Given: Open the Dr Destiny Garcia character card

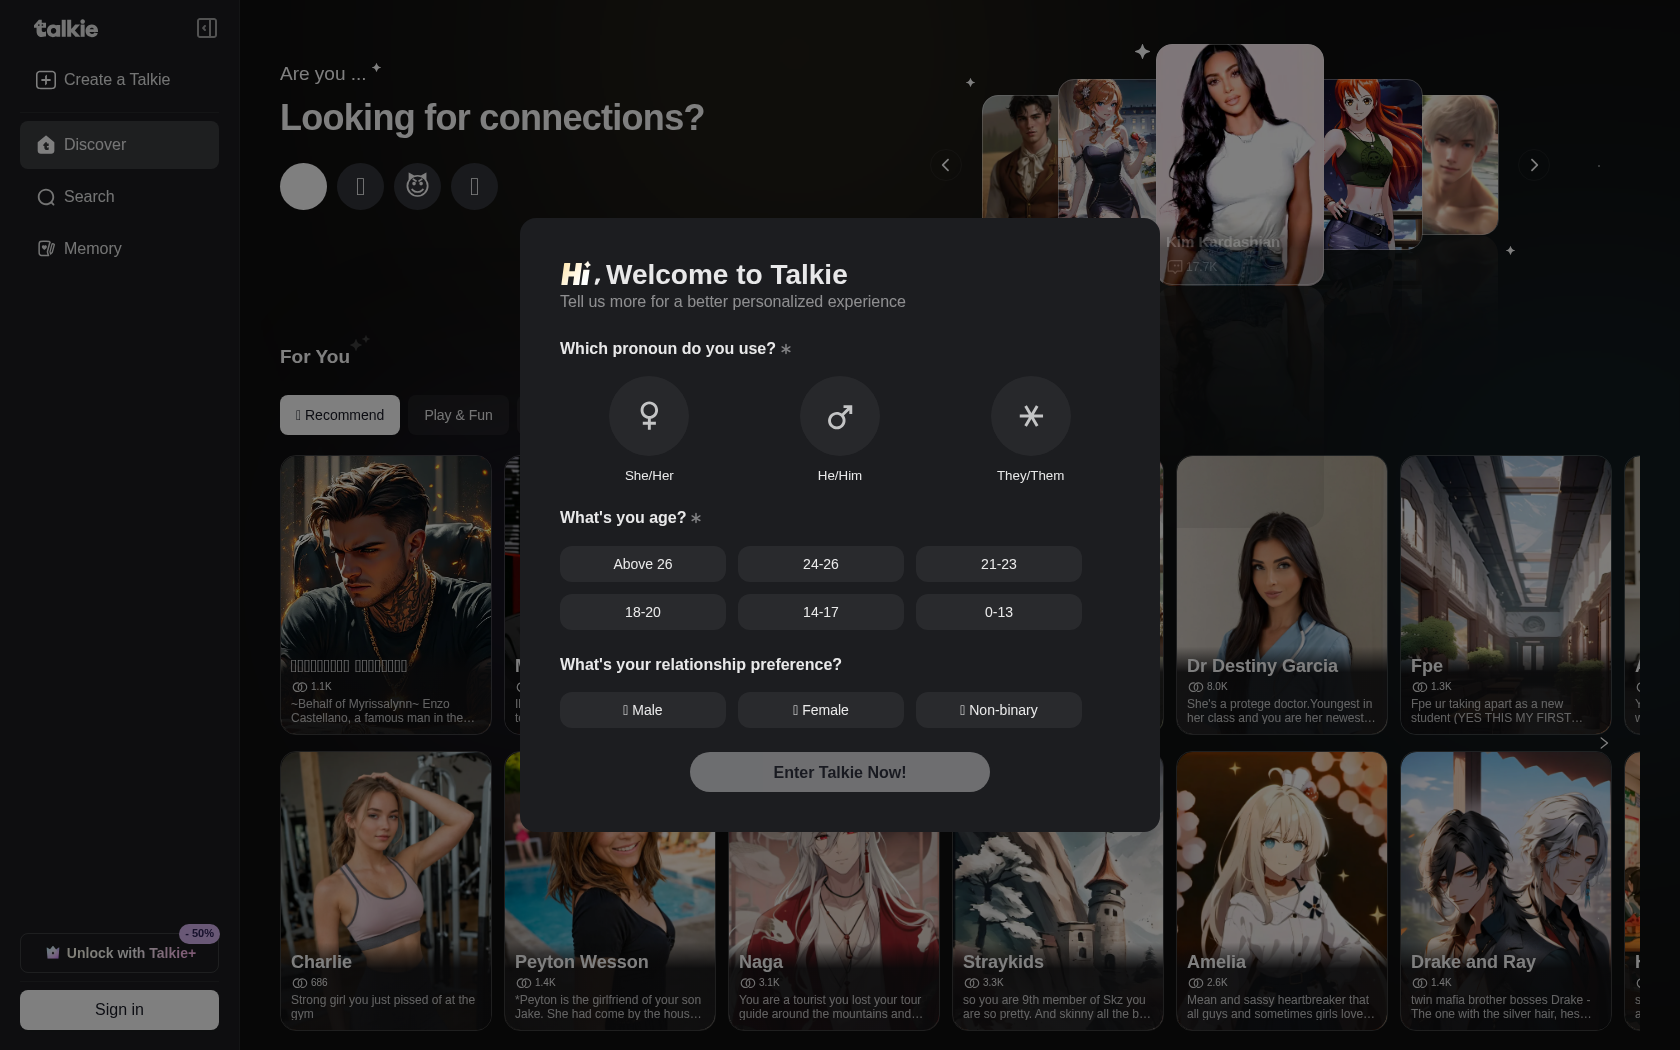Looking at the screenshot, I should 1281,595.
